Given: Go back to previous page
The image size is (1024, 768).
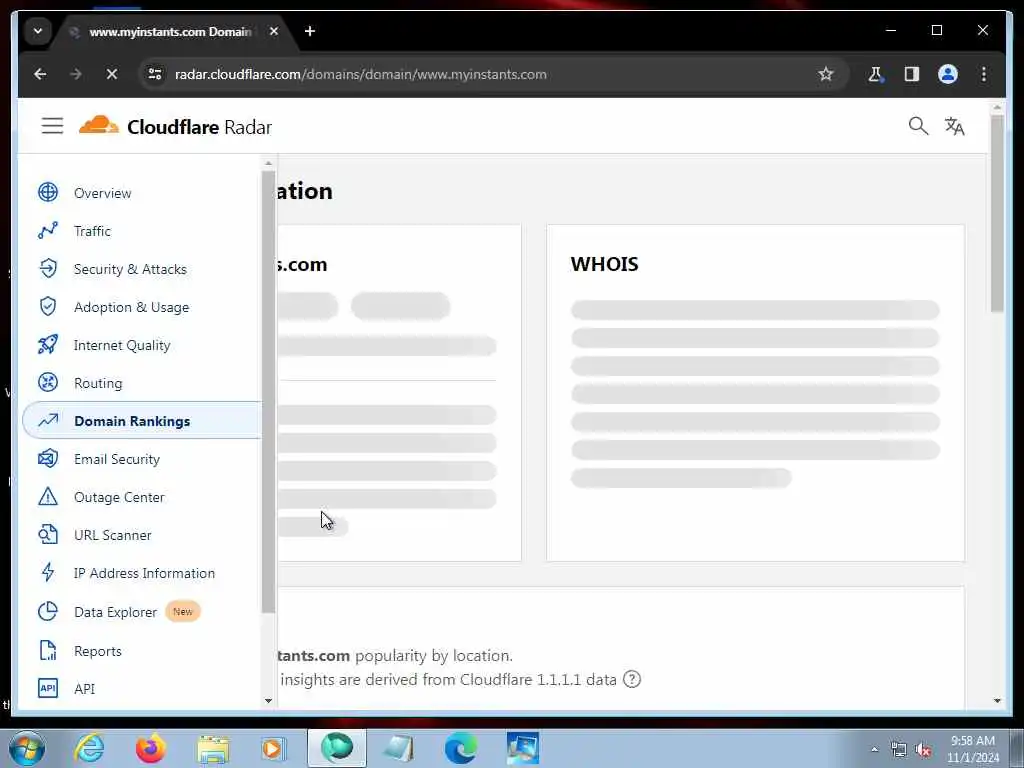Looking at the screenshot, I should 40,74.
